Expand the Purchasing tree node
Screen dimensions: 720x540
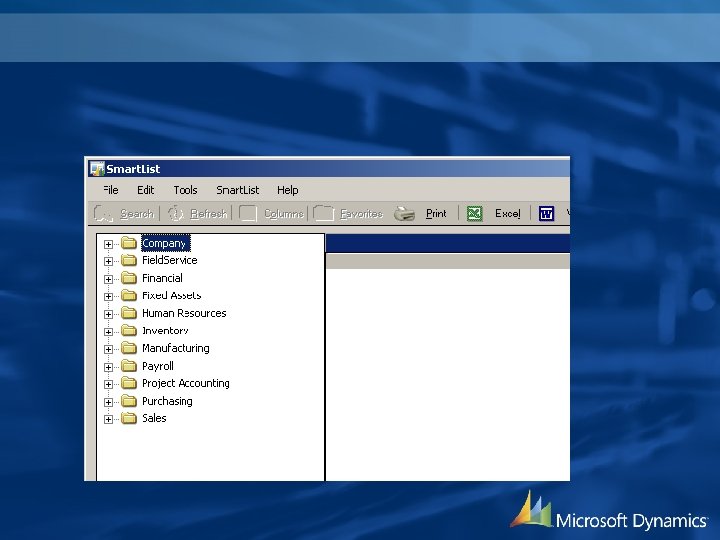coord(108,402)
